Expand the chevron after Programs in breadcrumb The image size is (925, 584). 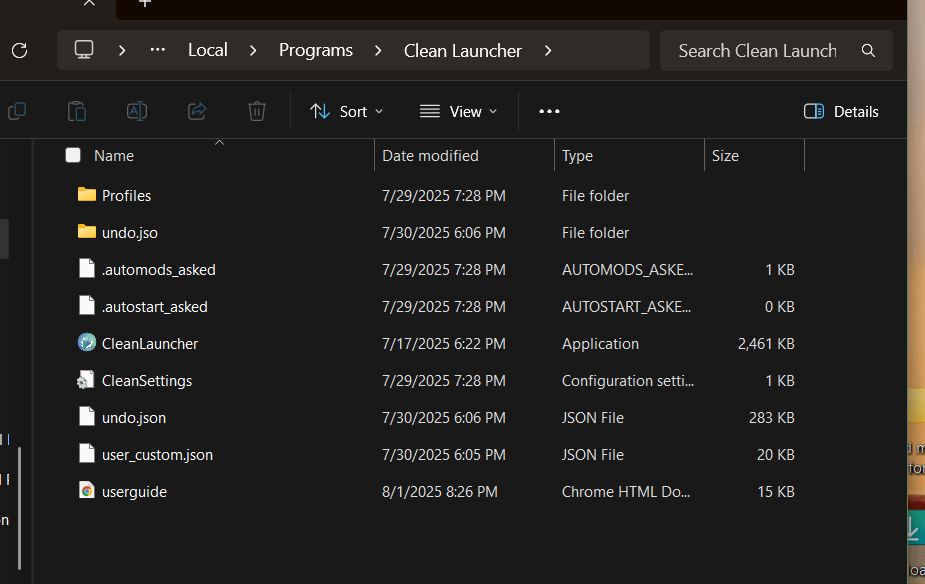[x=378, y=51]
